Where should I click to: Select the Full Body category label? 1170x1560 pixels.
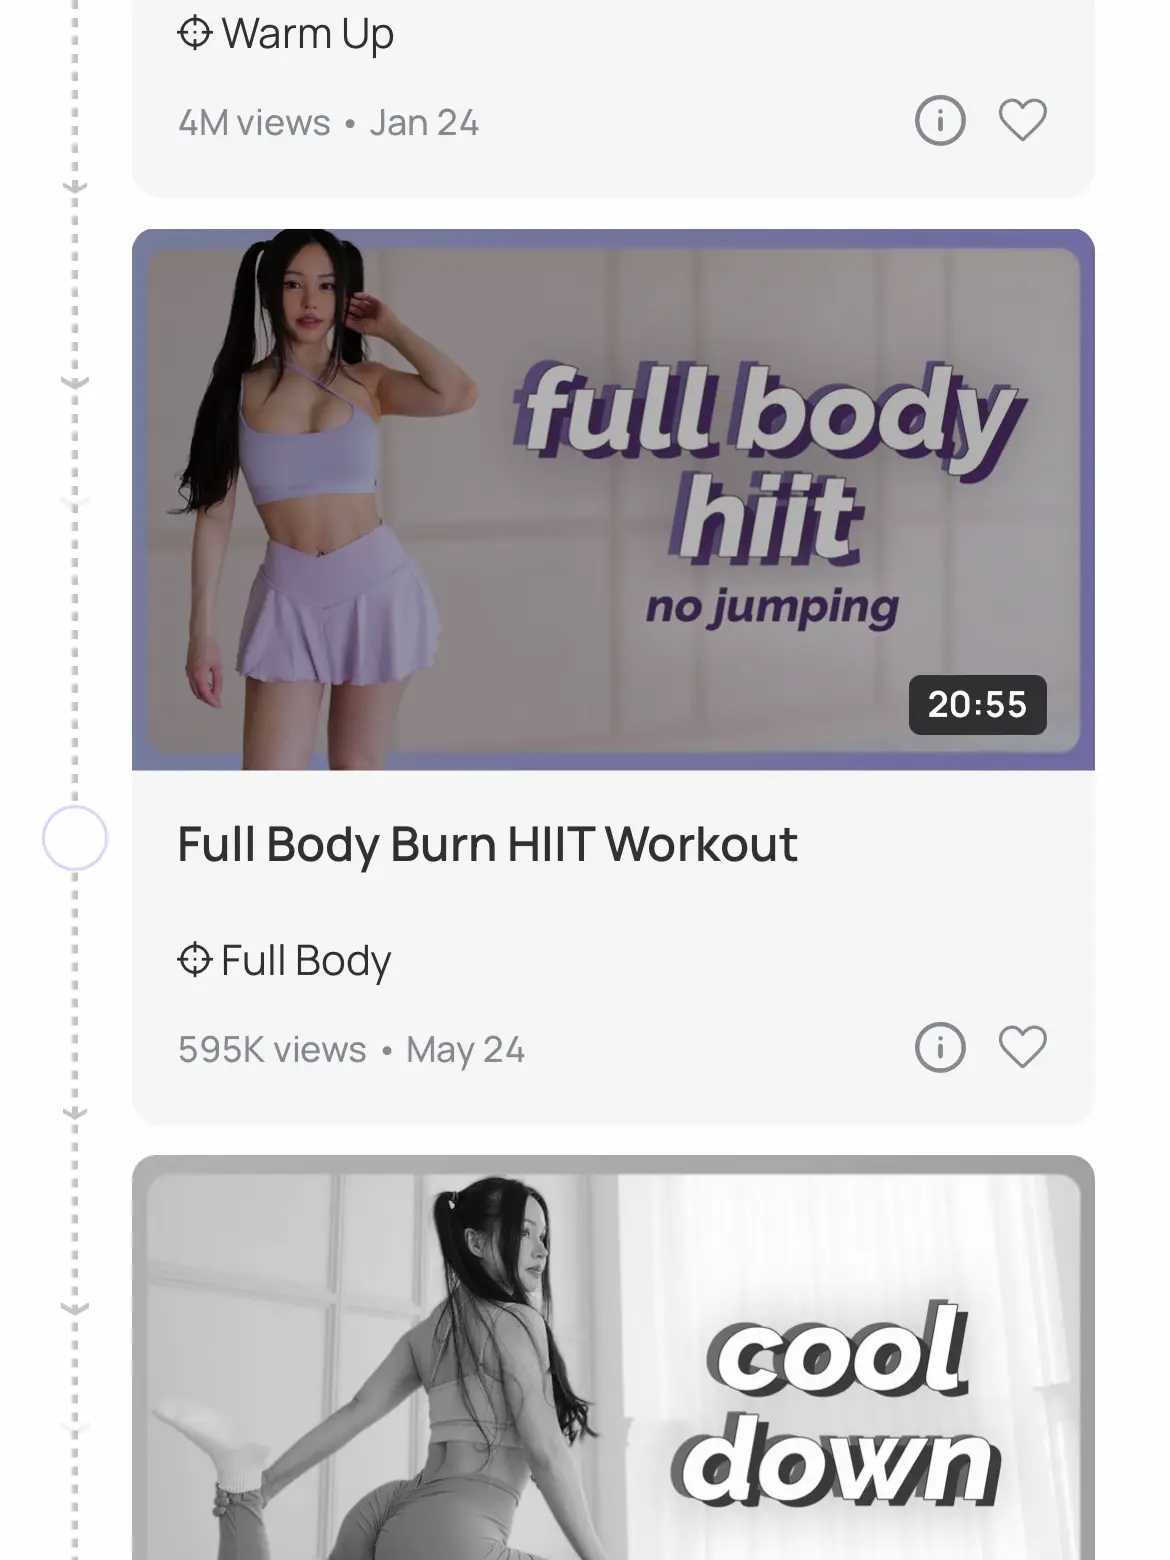click(305, 961)
